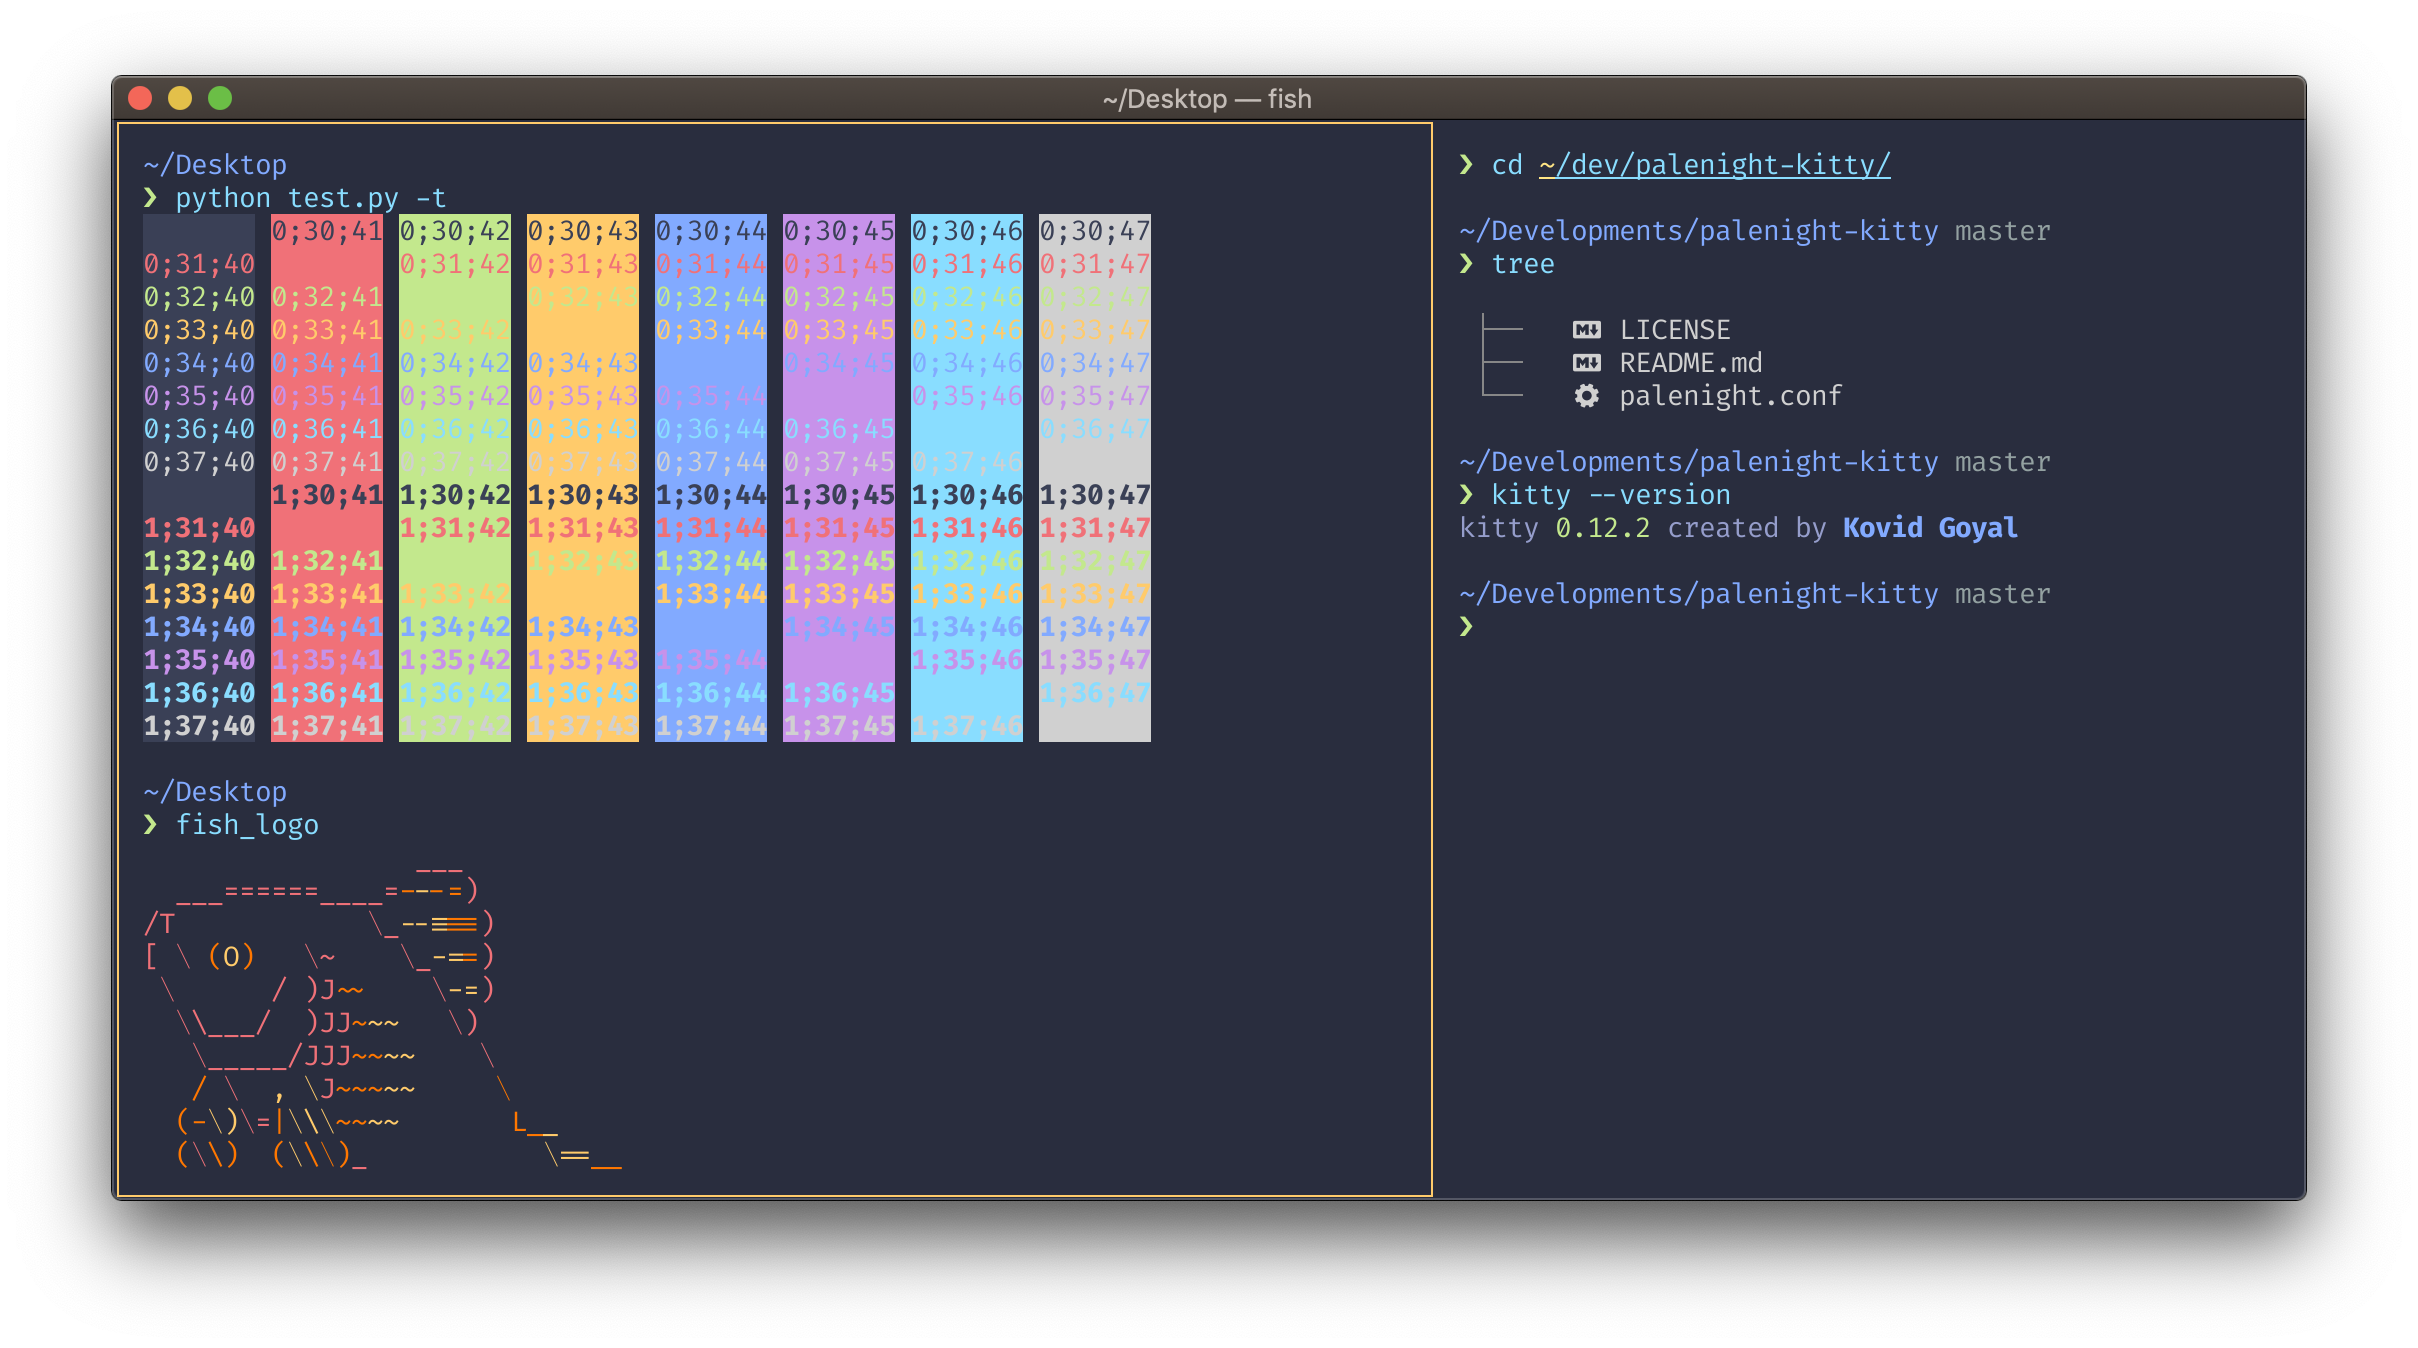Click the bold '1;36;40' cell
Image resolution: width=2418 pixels, height=1348 pixels.
(x=199, y=693)
